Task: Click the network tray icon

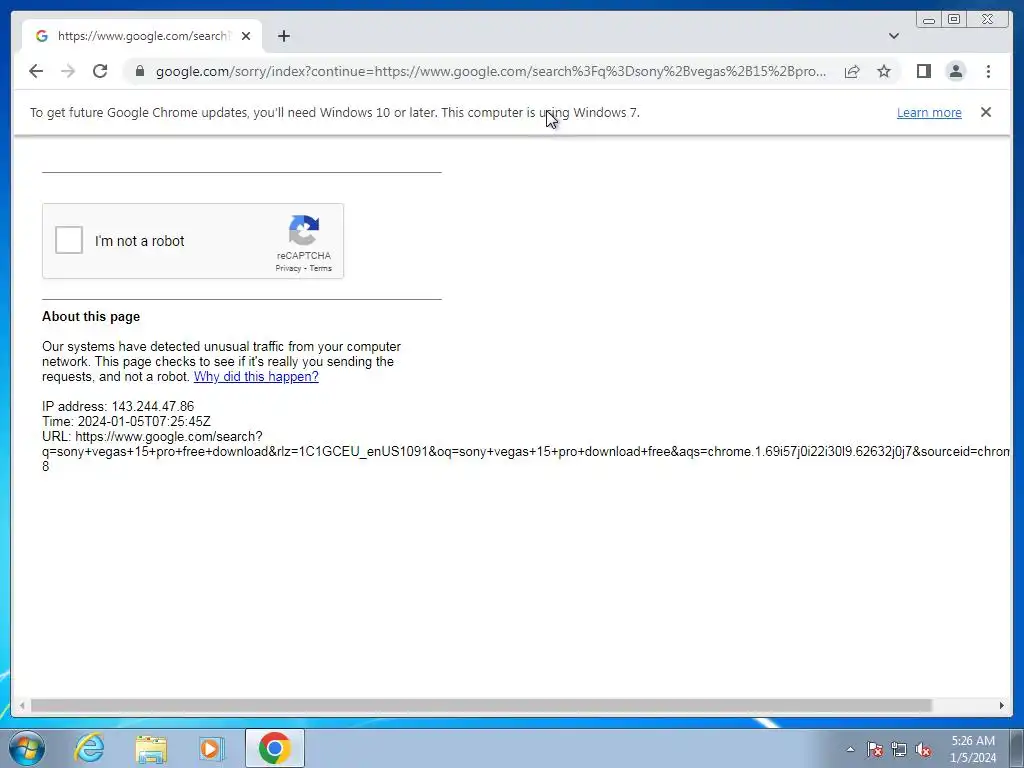Action: (899, 749)
